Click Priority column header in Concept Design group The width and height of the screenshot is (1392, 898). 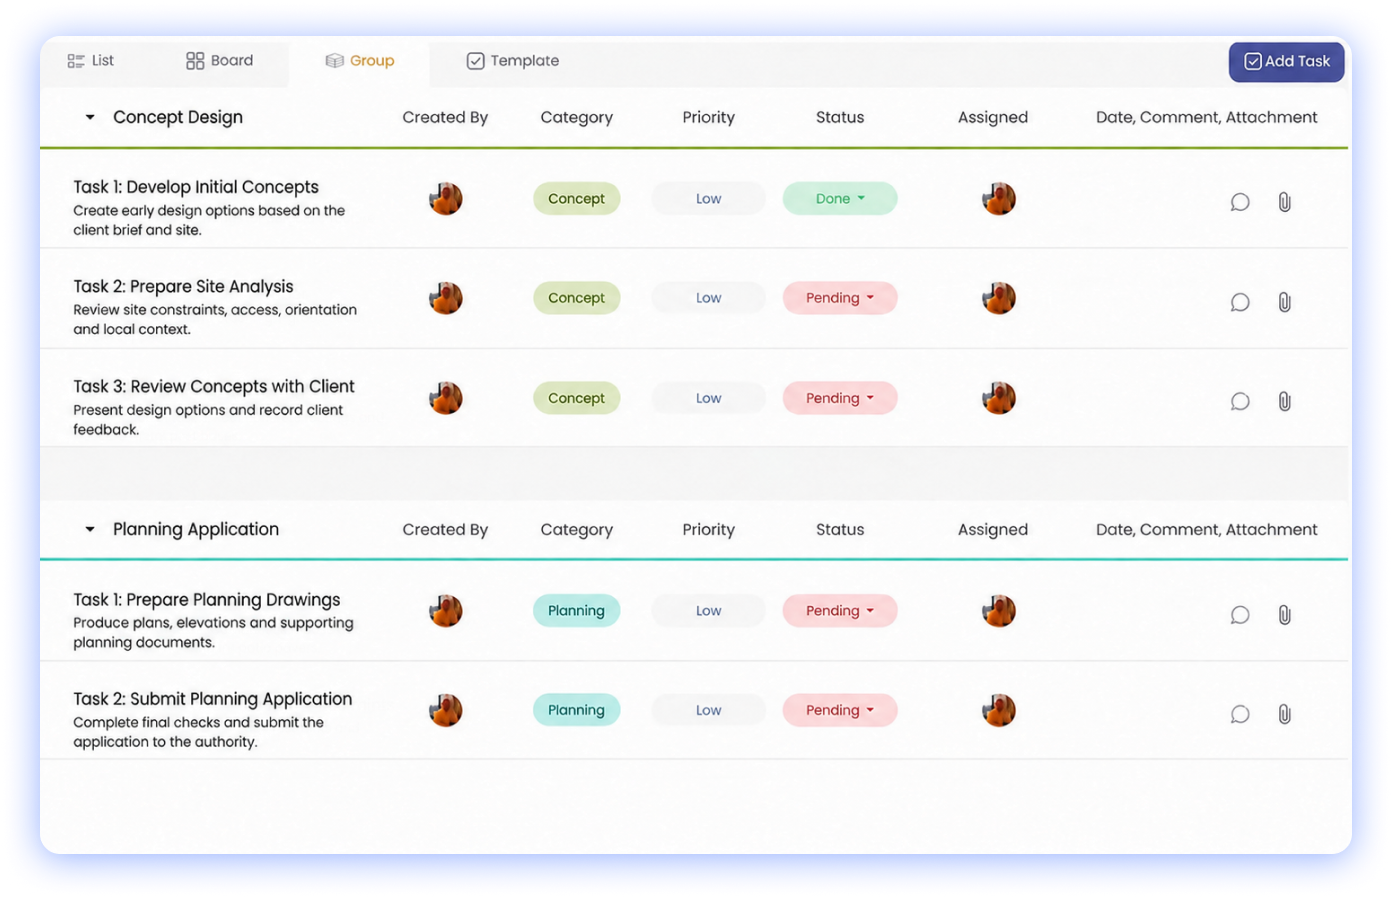pos(708,117)
